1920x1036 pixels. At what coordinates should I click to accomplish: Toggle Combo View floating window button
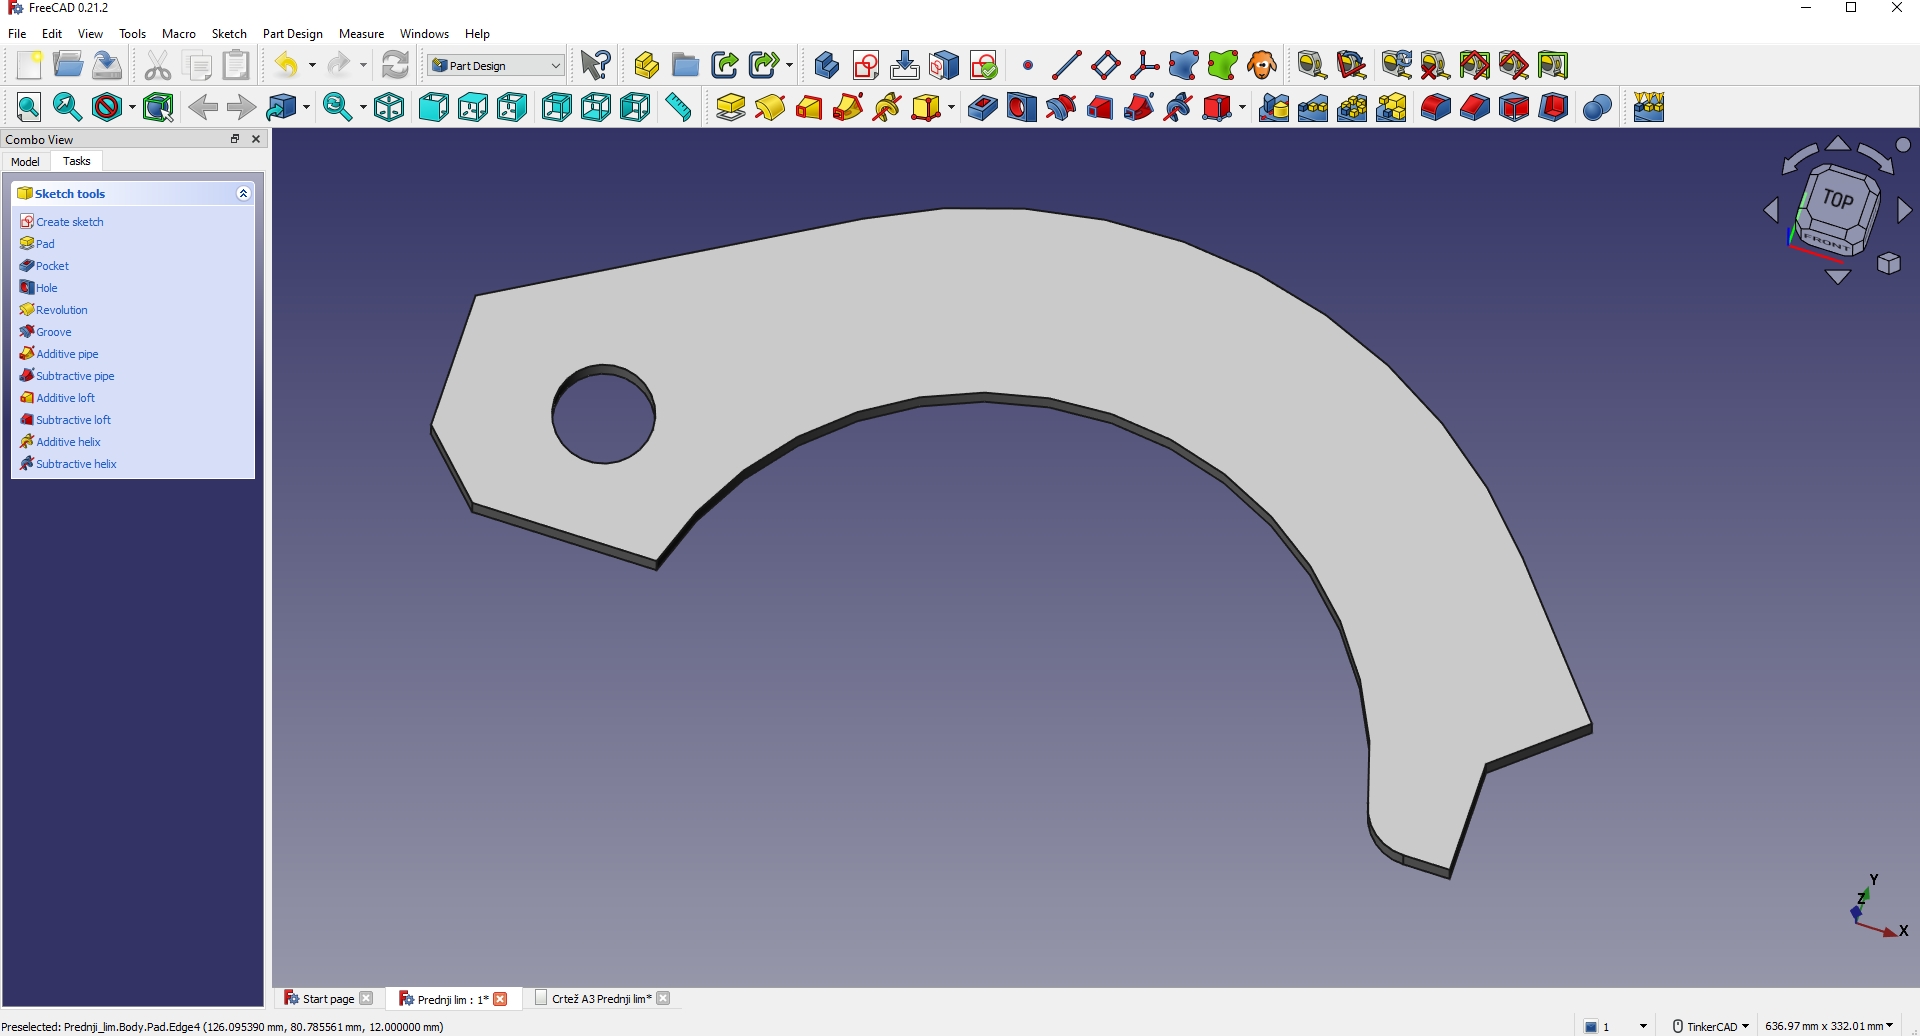click(235, 139)
